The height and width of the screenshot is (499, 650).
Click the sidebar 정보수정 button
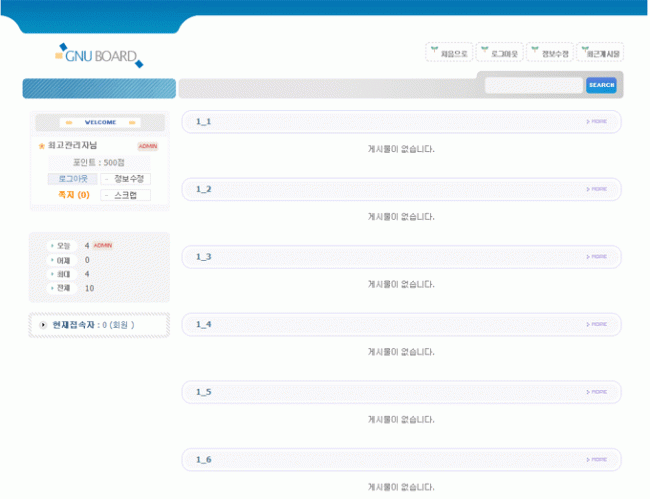click(126, 179)
